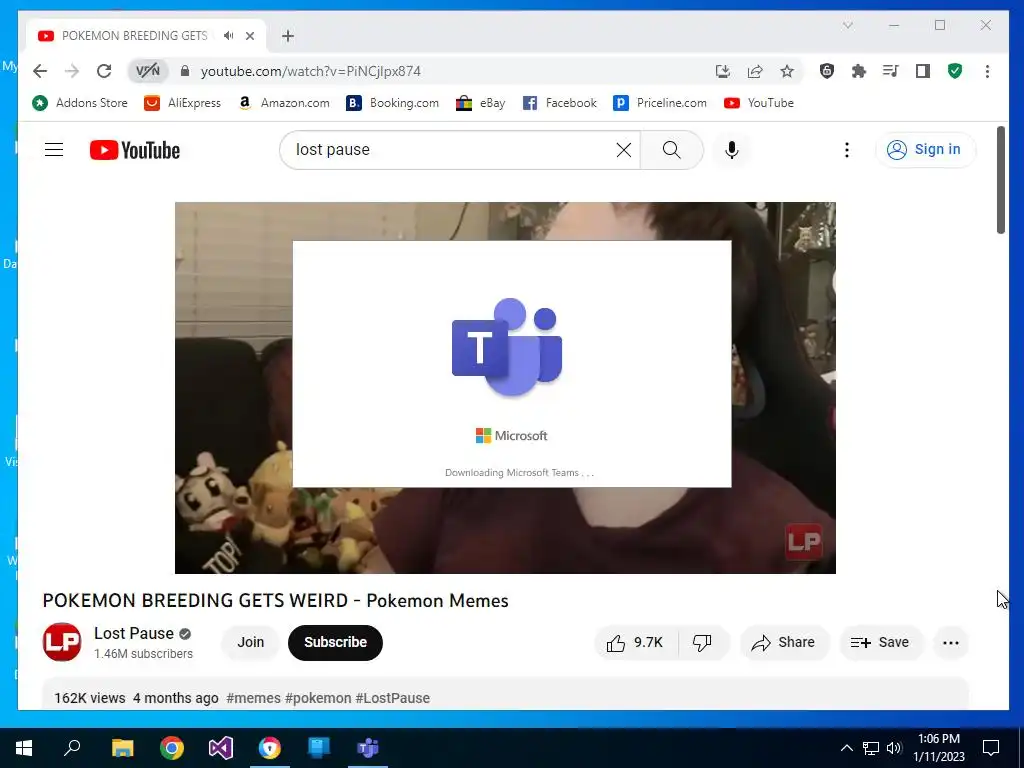Click the install/download page icon in the address bar
Viewport: 1024px width, 768px height.
tap(722, 71)
